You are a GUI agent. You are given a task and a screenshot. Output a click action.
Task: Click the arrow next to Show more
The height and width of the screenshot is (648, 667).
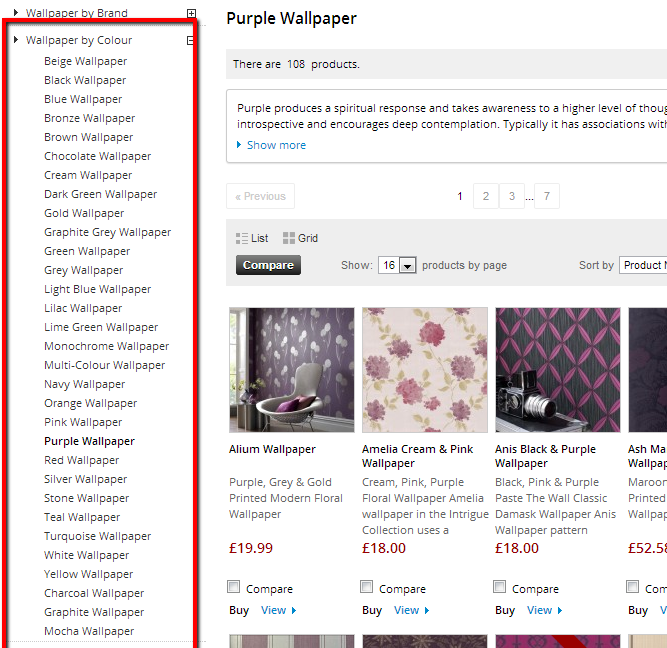(239, 145)
